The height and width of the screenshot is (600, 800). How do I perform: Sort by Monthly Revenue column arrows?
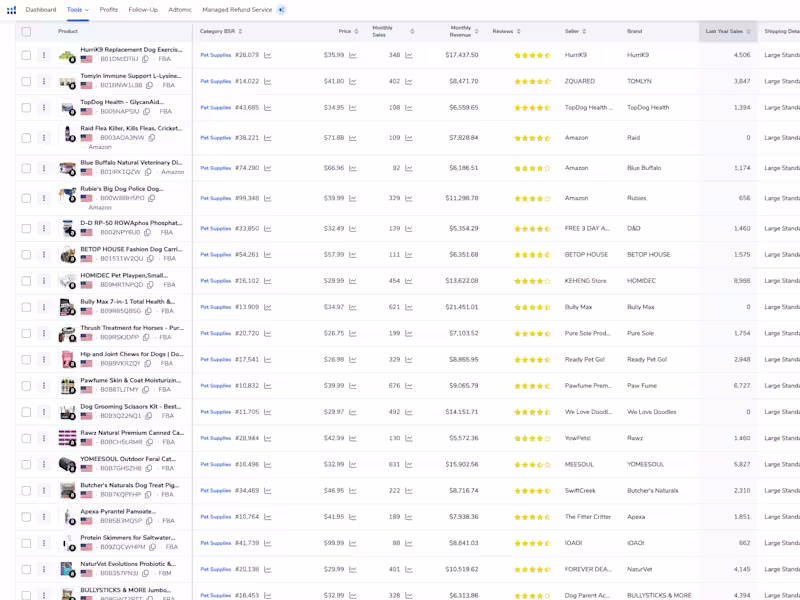click(x=477, y=32)
